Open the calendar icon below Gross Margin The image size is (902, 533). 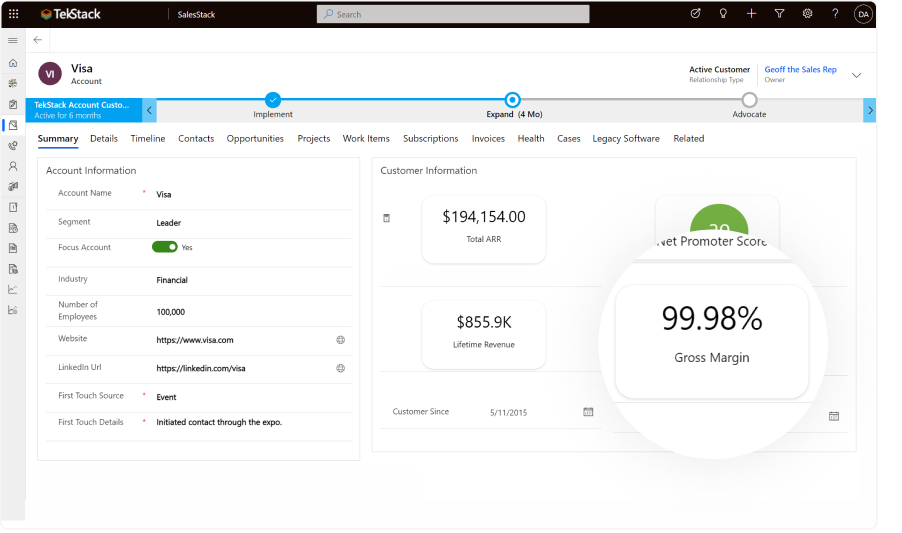[834, 416]
